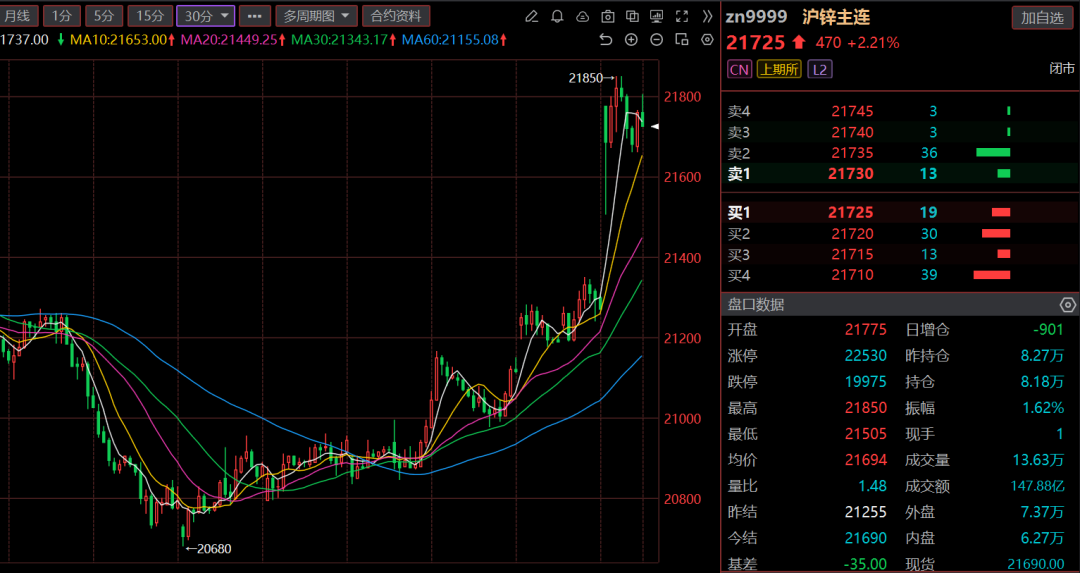Viewport: 1080px width, 573px height.
Task: Click the white current-price marker arrow
Action: [654, 127]
